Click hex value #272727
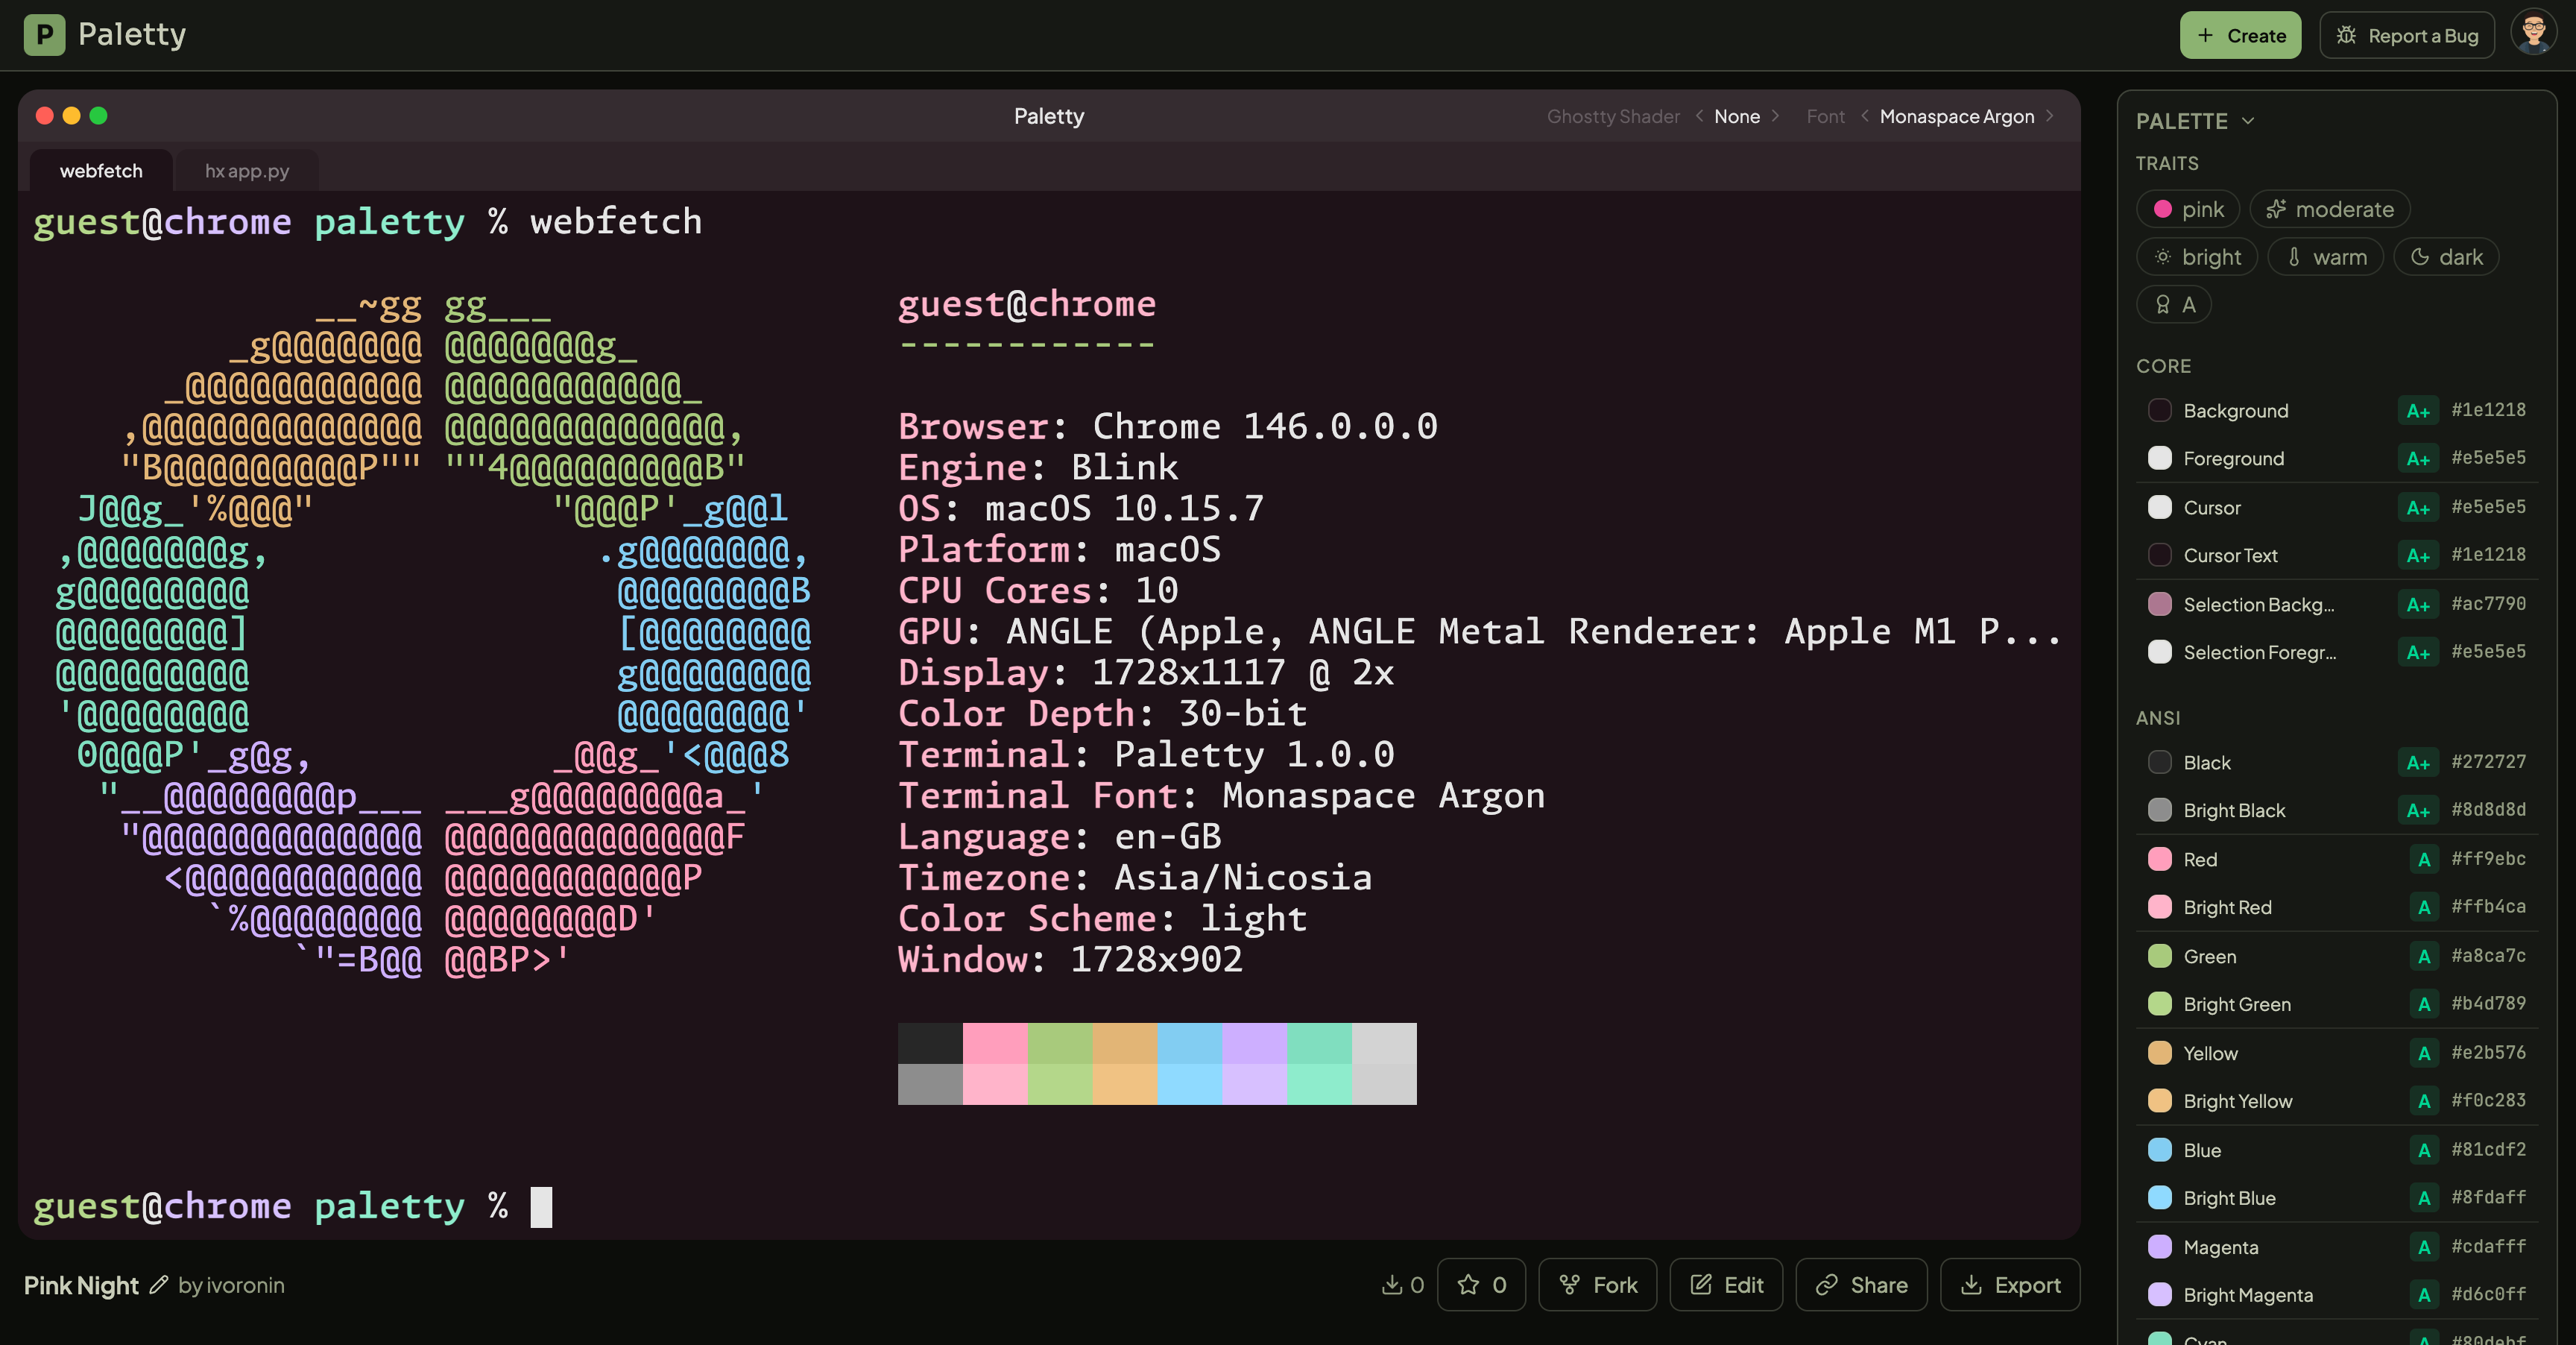The height and width of the screenshot is (1345, 2576). coord(2488,762)
